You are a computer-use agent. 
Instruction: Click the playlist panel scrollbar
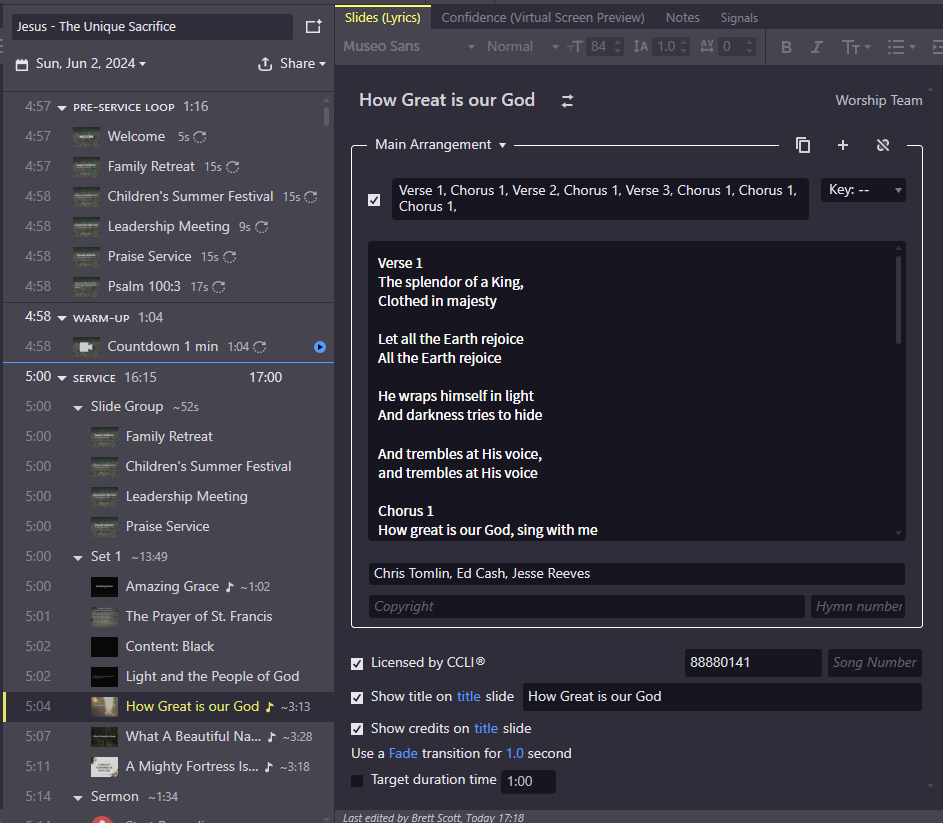pos(327,116)
